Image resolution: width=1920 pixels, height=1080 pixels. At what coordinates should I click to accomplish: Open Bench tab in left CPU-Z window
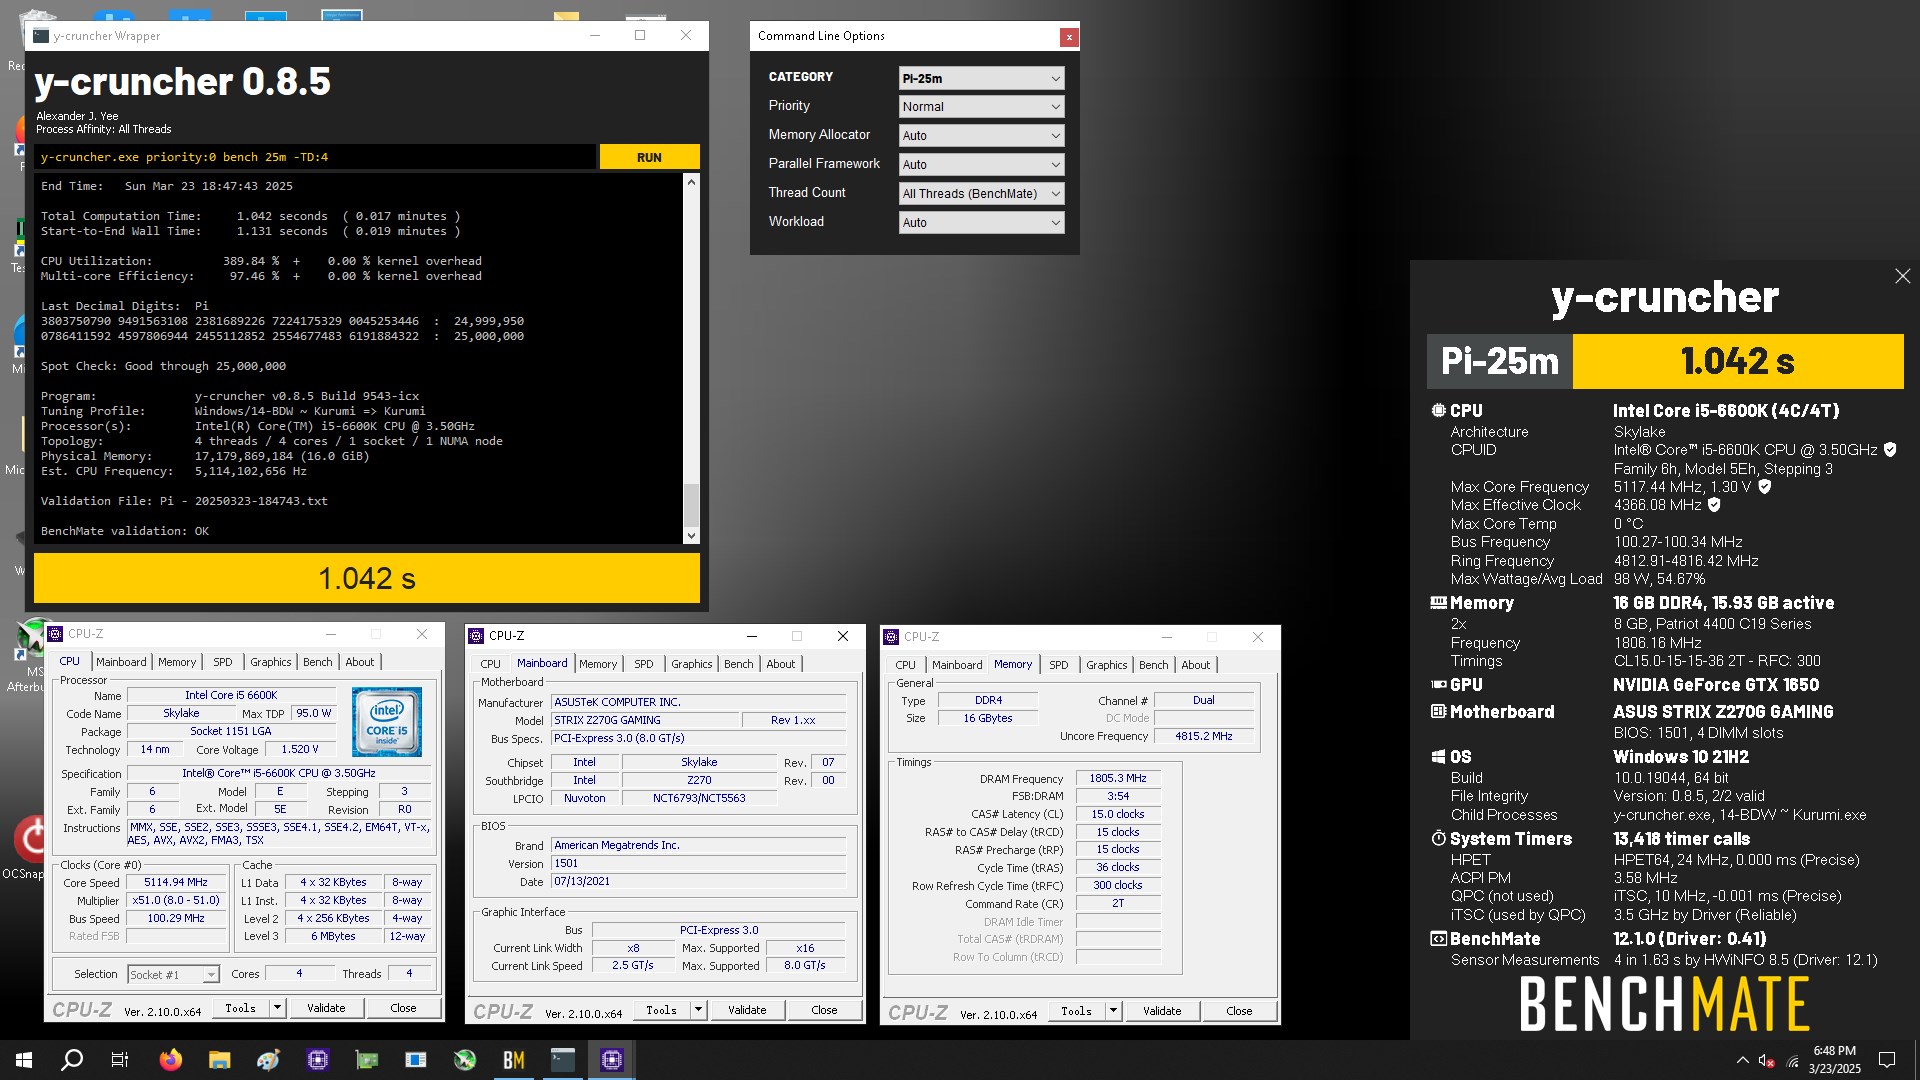coord(318,662)
